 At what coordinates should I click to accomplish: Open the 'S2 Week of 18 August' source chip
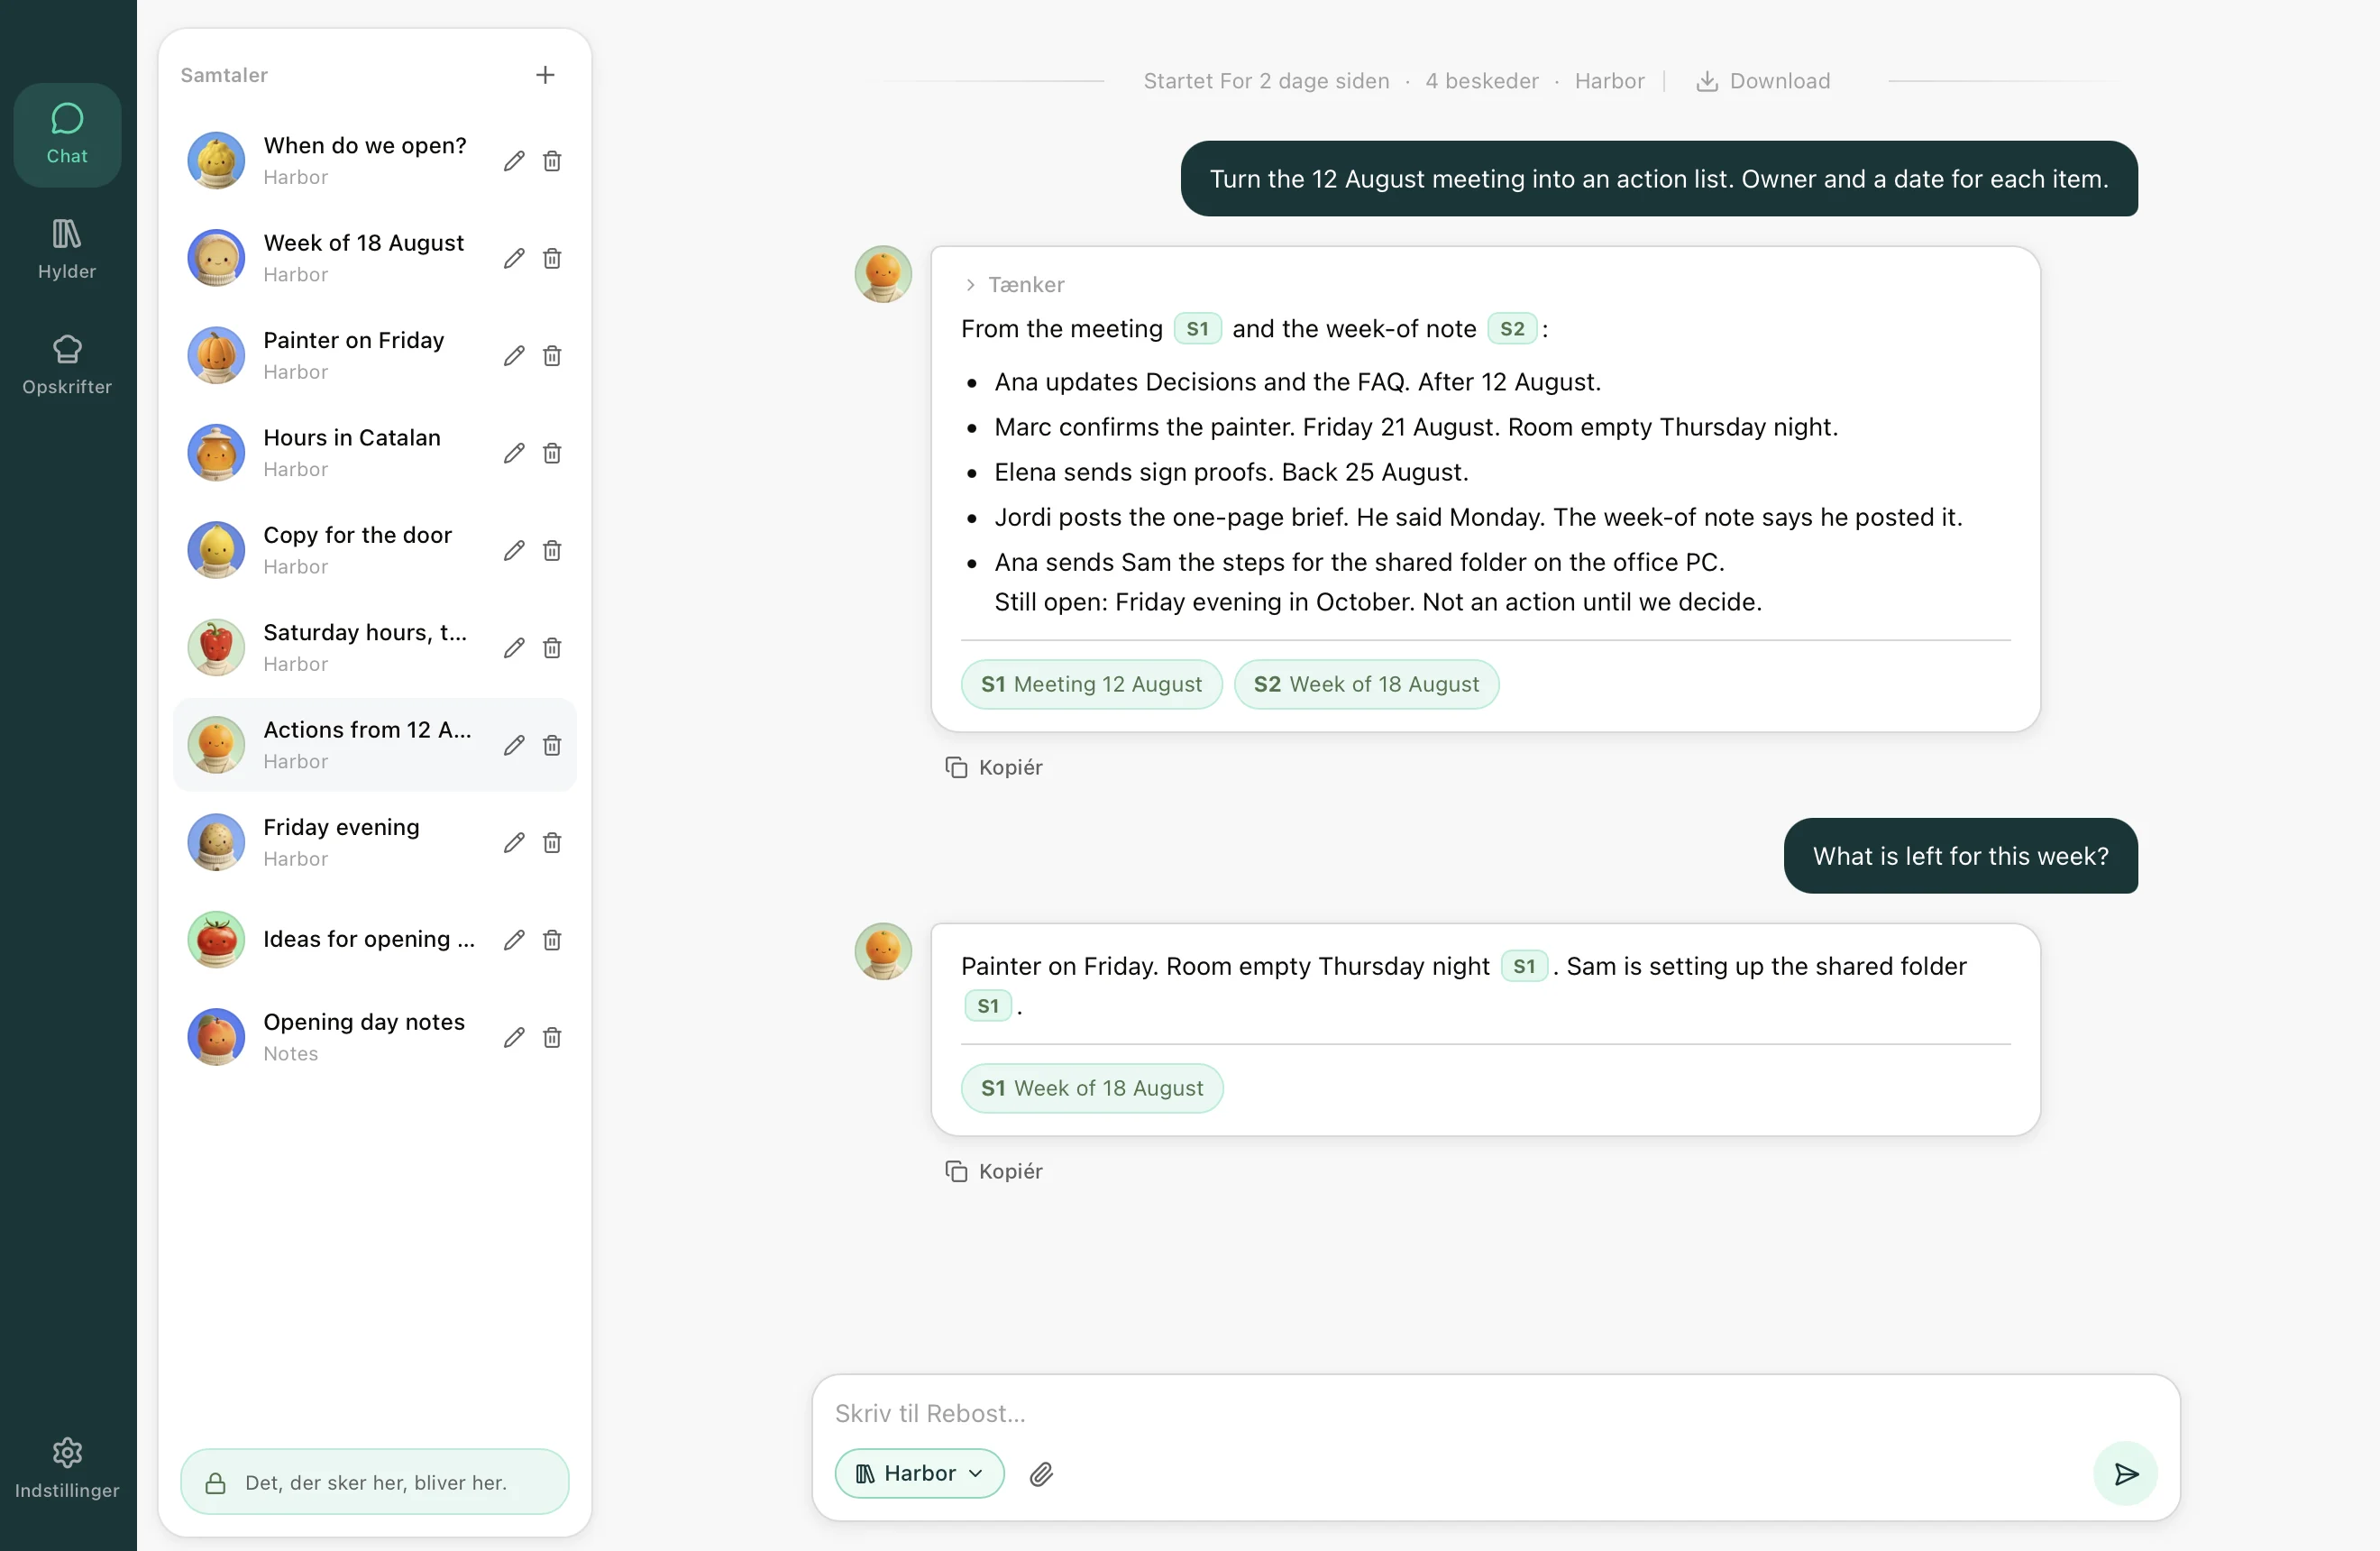(x=1366, y=684)
